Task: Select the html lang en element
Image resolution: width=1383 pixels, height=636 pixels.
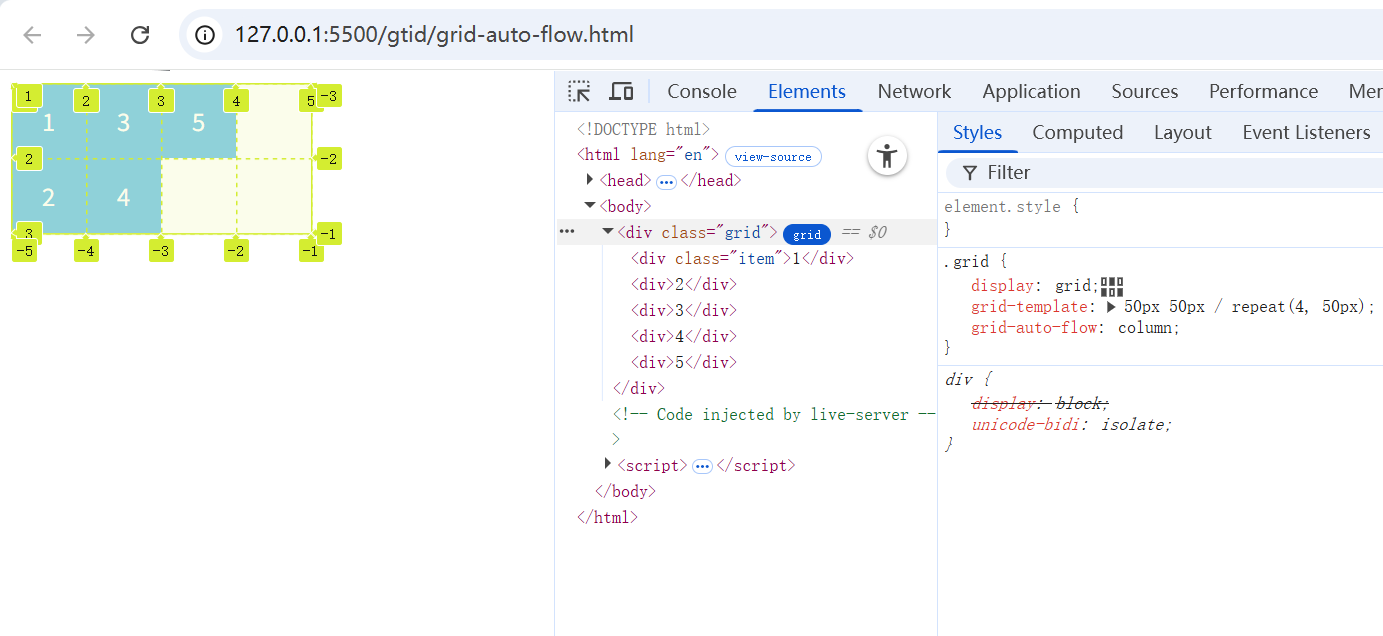Action: pyautogui.click(x=648, y=154)
